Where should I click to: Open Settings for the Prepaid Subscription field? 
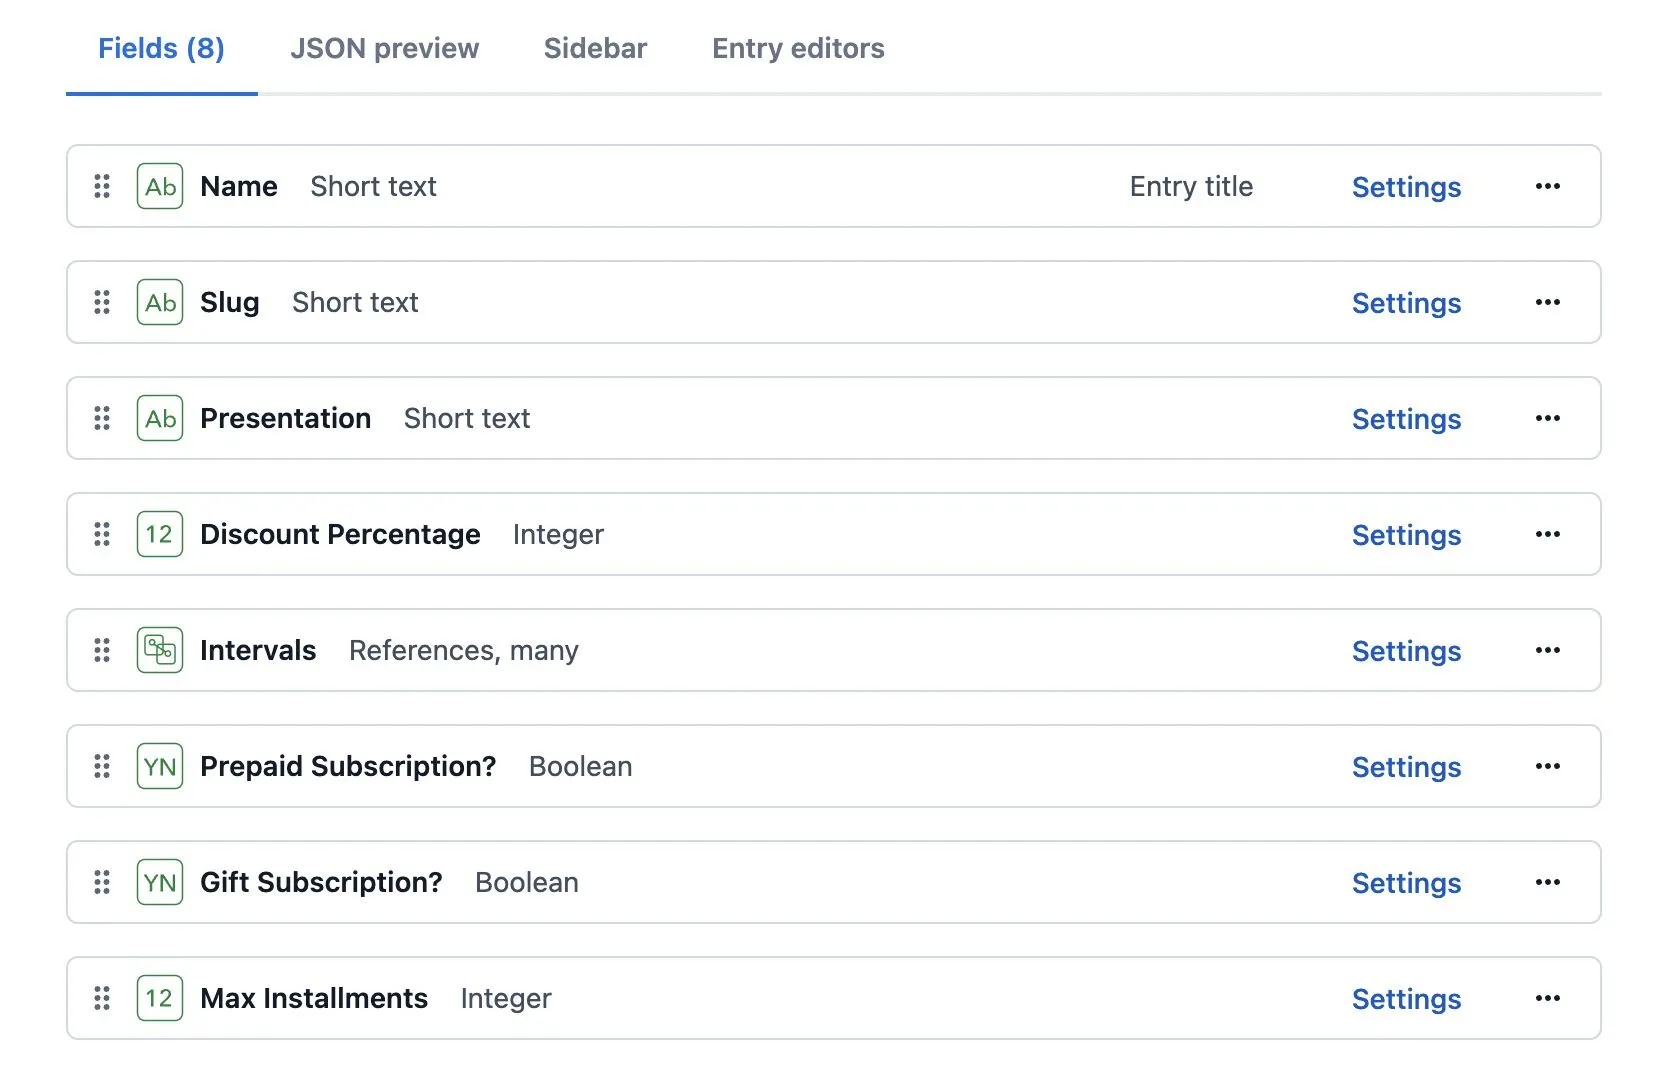point(1406,767)
